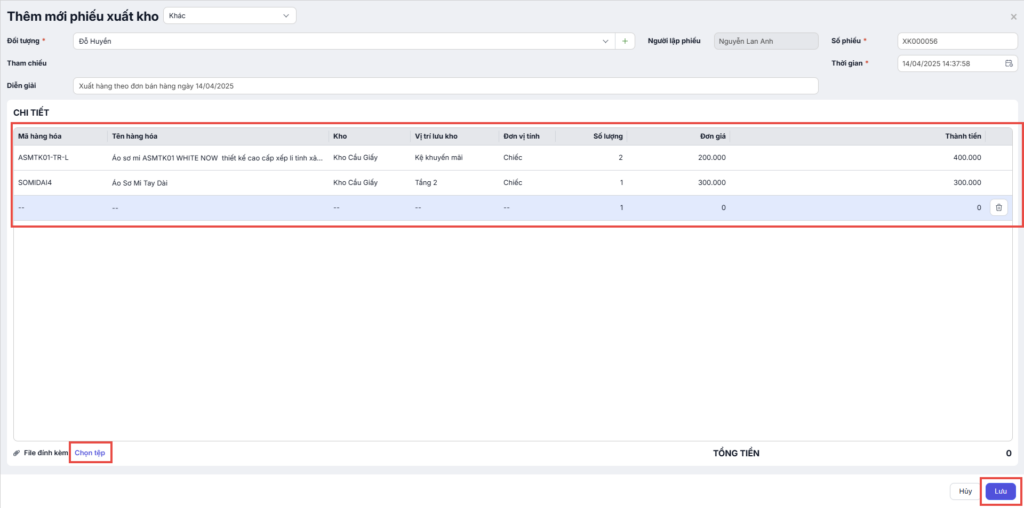The width and height of the screenshot is (1024, 508).
Task: Click the Mã hàng hóa column header
Action: point(41,135)
